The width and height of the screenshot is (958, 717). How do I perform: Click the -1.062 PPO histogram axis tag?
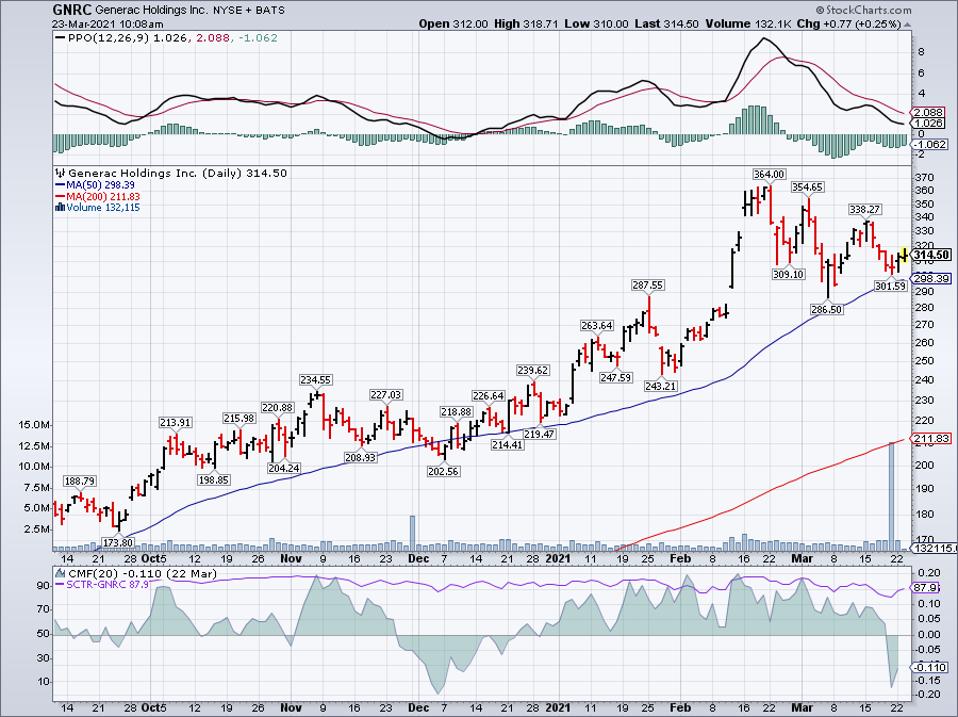pyautogui.click(x=931, y=145)
